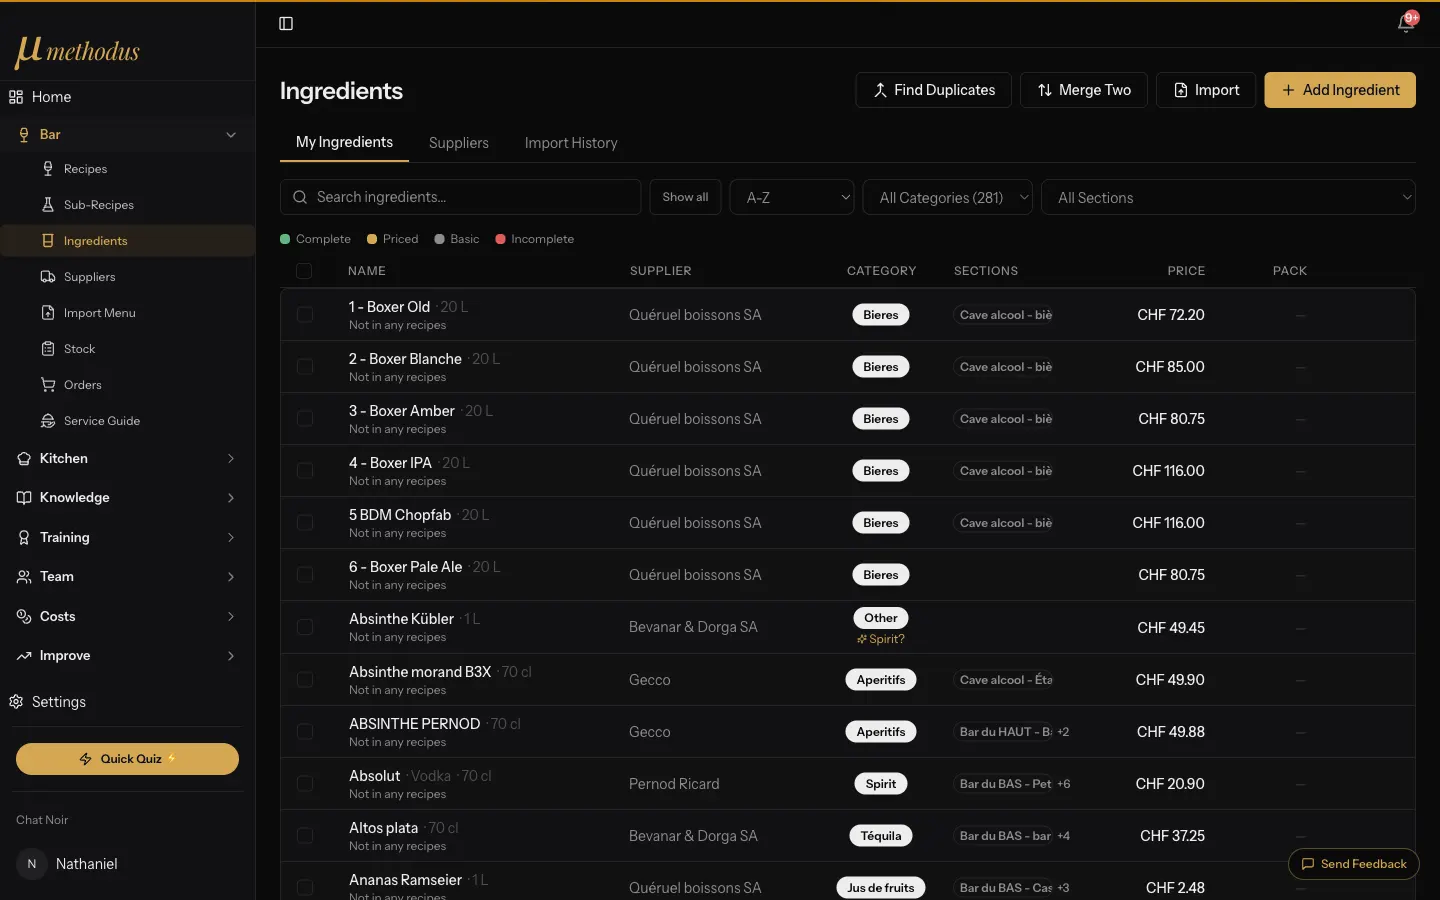Click price CHF 20.90 for Absolut

click(x=1170, y=784)
